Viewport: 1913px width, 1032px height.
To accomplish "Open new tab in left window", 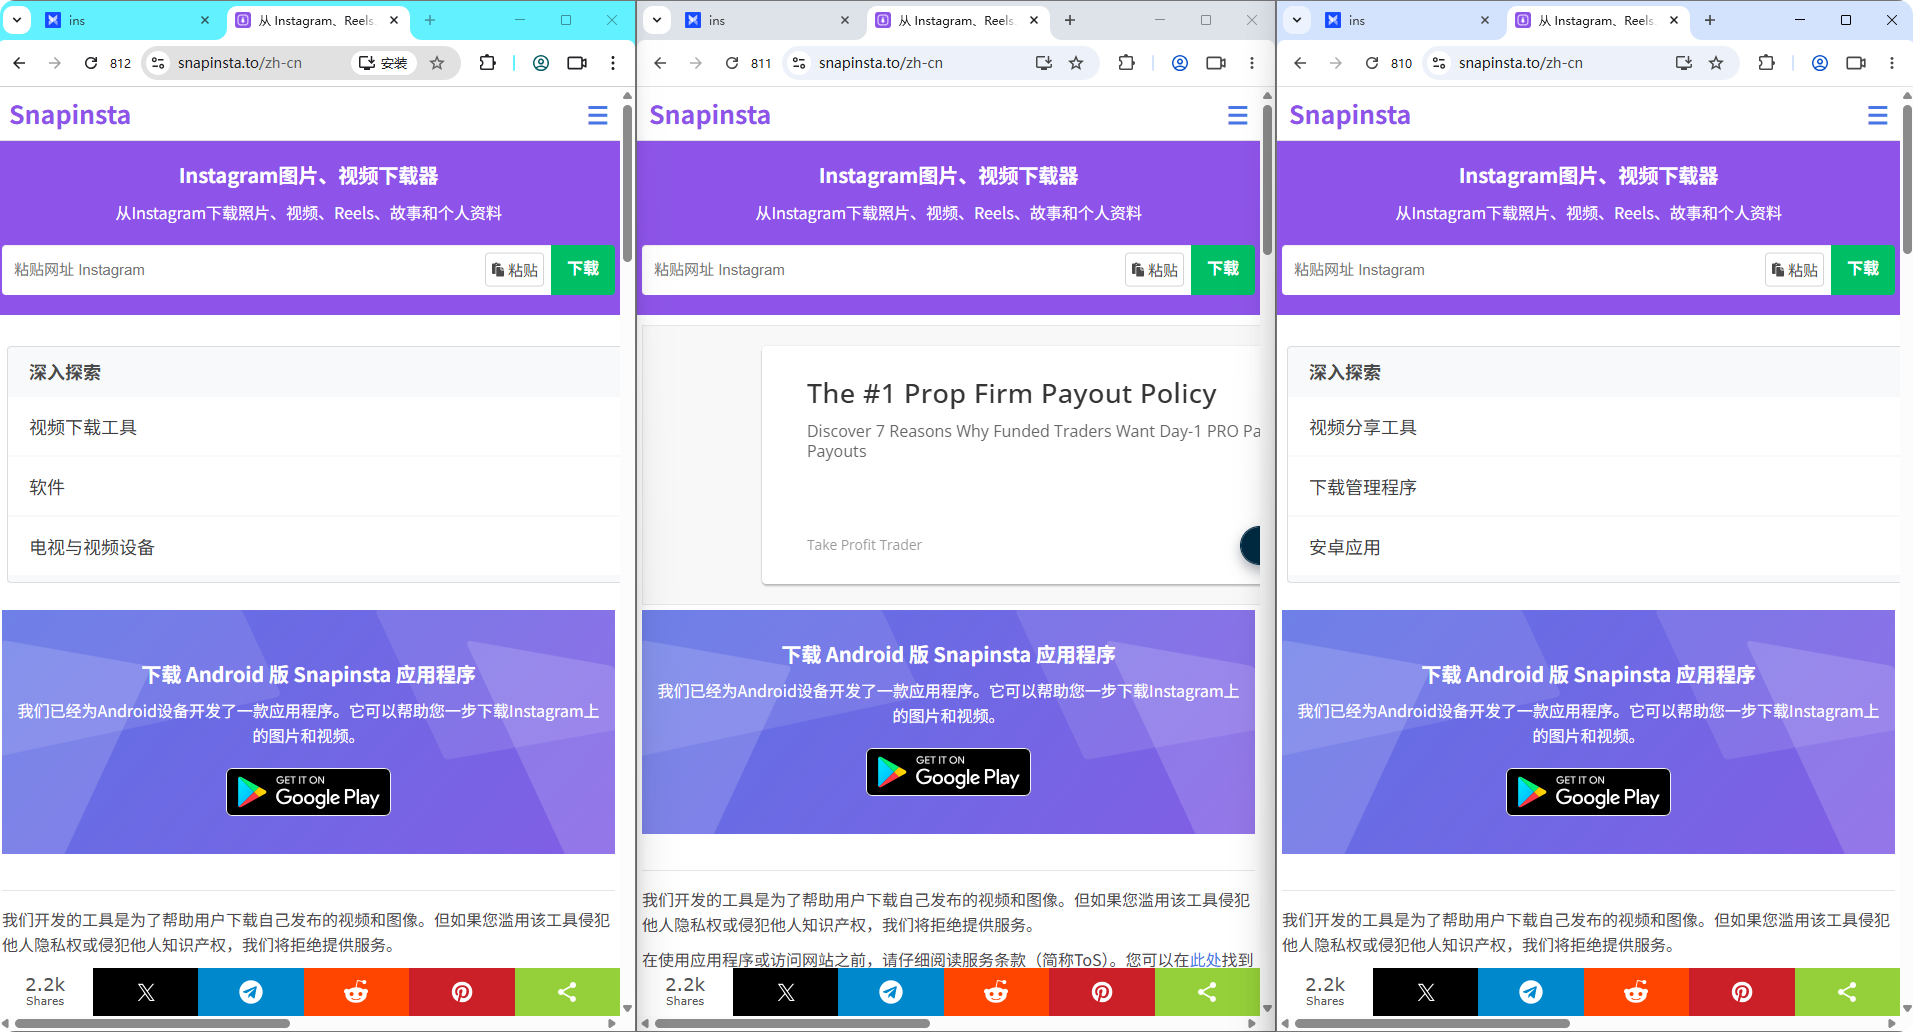I will pos(430,20).
